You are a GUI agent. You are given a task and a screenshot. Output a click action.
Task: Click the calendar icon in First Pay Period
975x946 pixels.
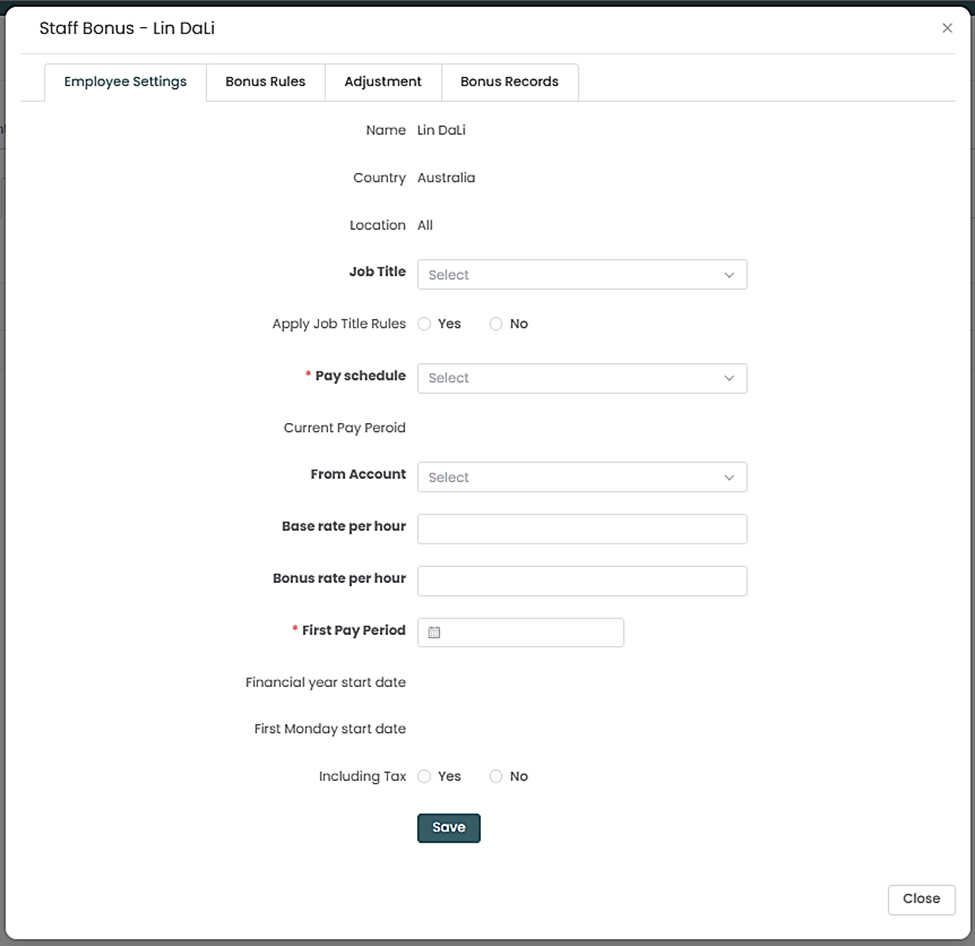tap(434, 632)
